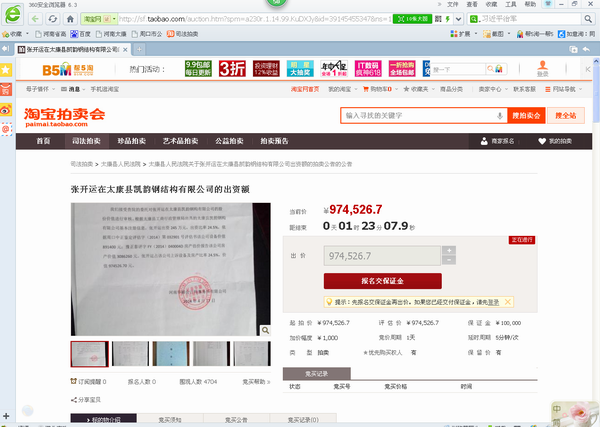Close the current auction page tab
This screenshot has height=427, width=600.
point(125,50)
